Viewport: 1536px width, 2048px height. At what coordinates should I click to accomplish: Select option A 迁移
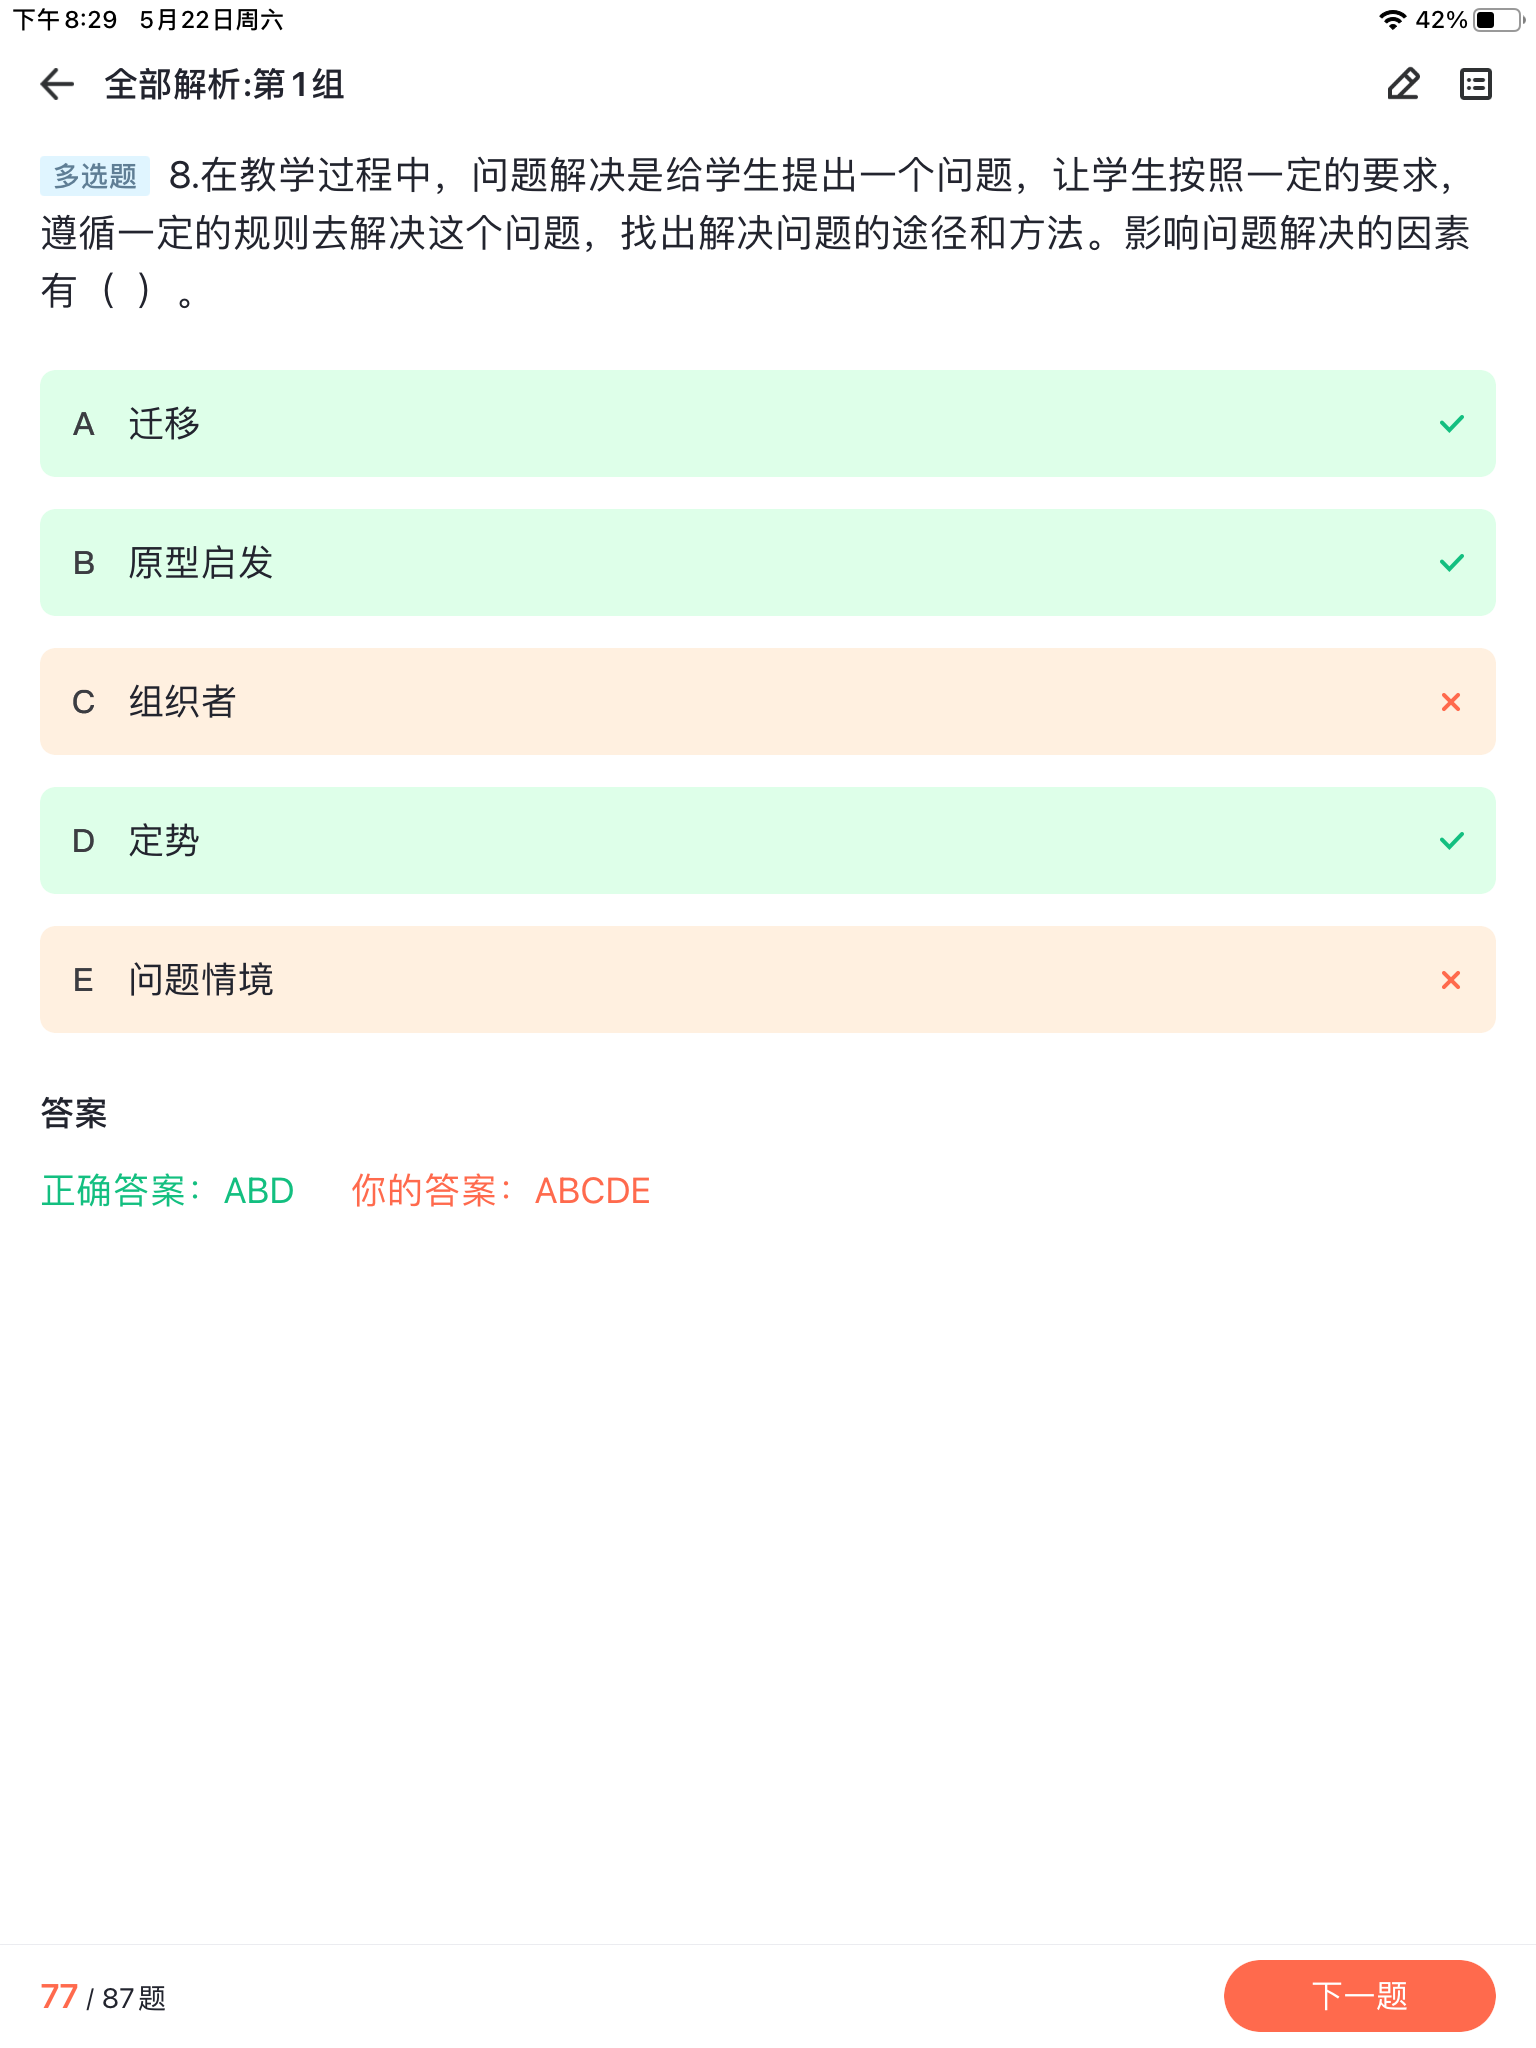tap(768, 424)
